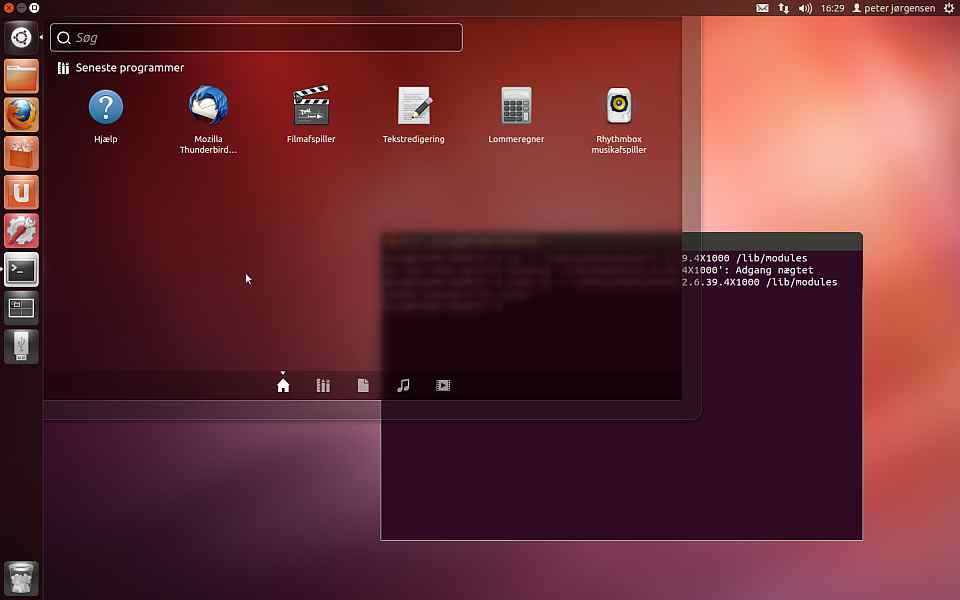Open Filmafspiller movie player

[311, 107]
